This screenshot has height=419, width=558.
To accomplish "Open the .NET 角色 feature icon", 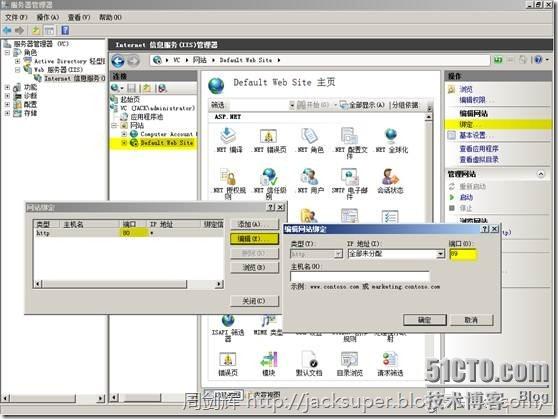I will pos(310,140).
